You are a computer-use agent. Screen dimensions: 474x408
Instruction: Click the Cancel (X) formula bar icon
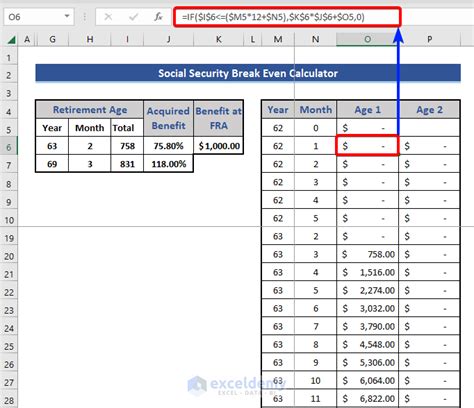[x=108, y=17]
